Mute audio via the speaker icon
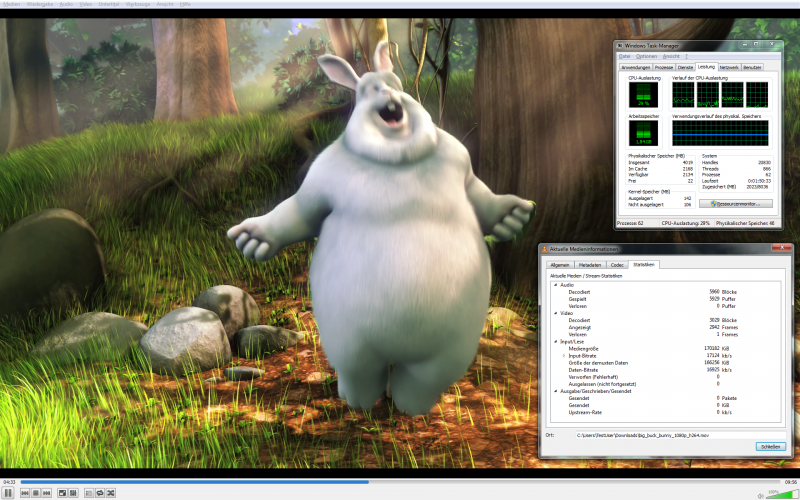 [x=760, y=495]
